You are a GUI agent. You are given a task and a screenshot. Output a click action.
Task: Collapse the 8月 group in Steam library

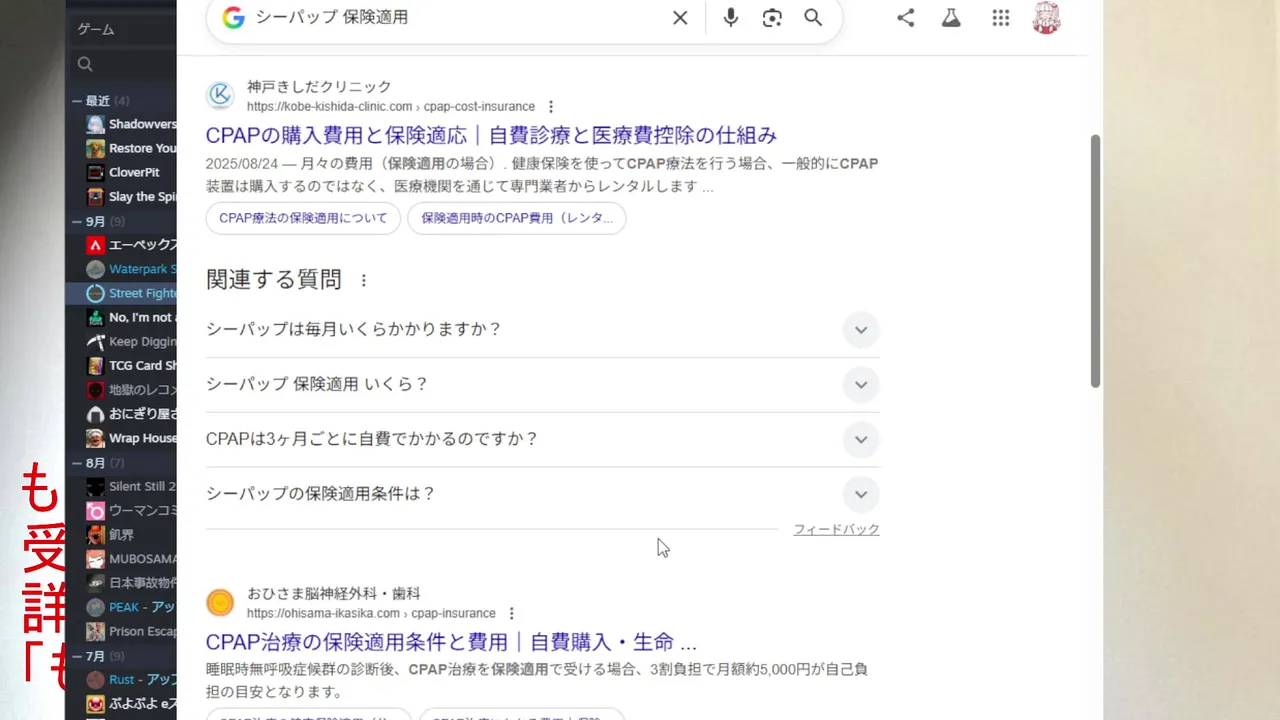(x=77, y=463)
